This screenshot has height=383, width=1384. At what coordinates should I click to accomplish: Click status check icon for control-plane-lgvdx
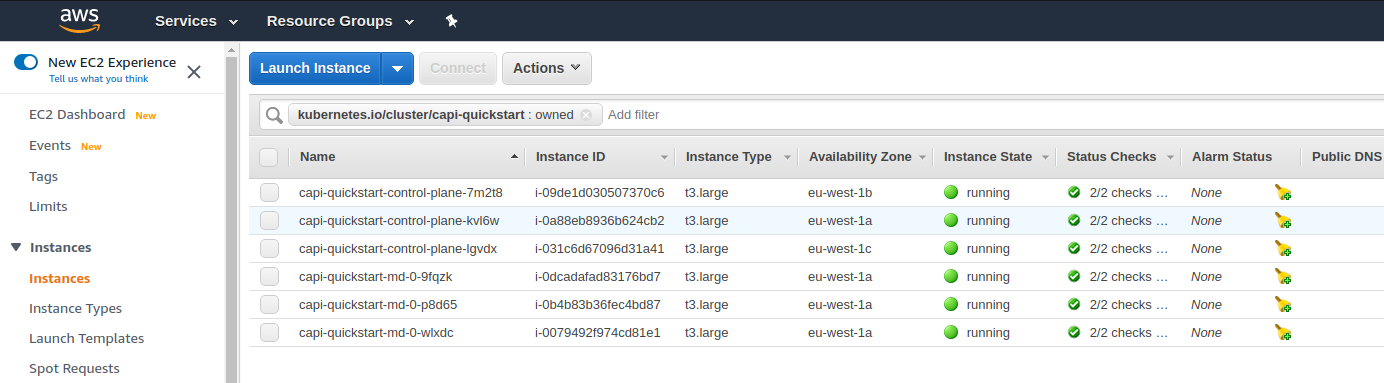point(1074,249)
